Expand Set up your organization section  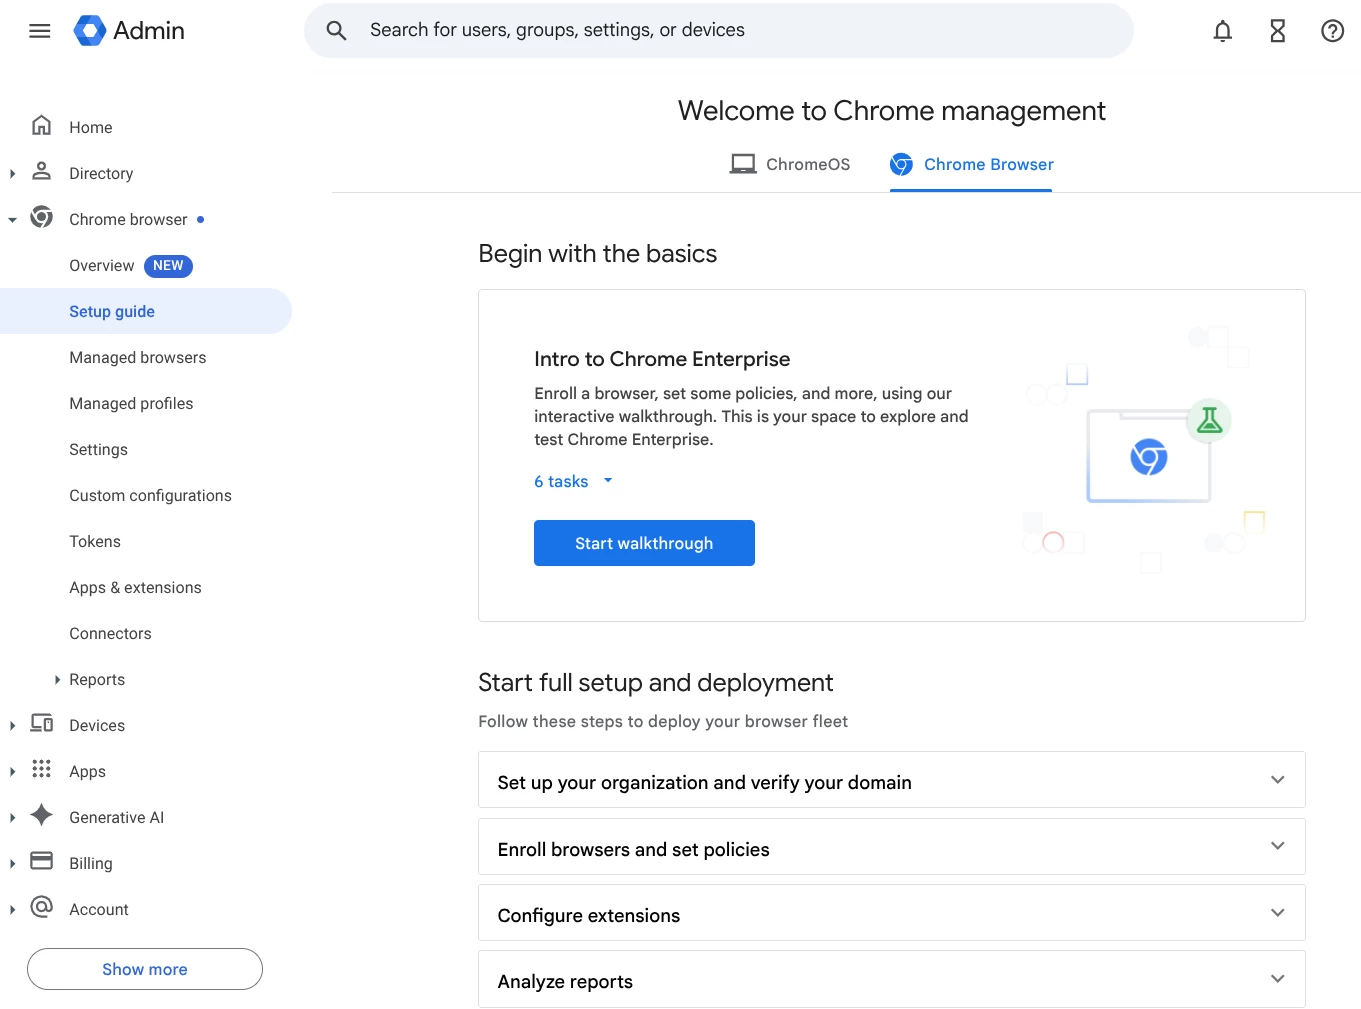(892, 780)
